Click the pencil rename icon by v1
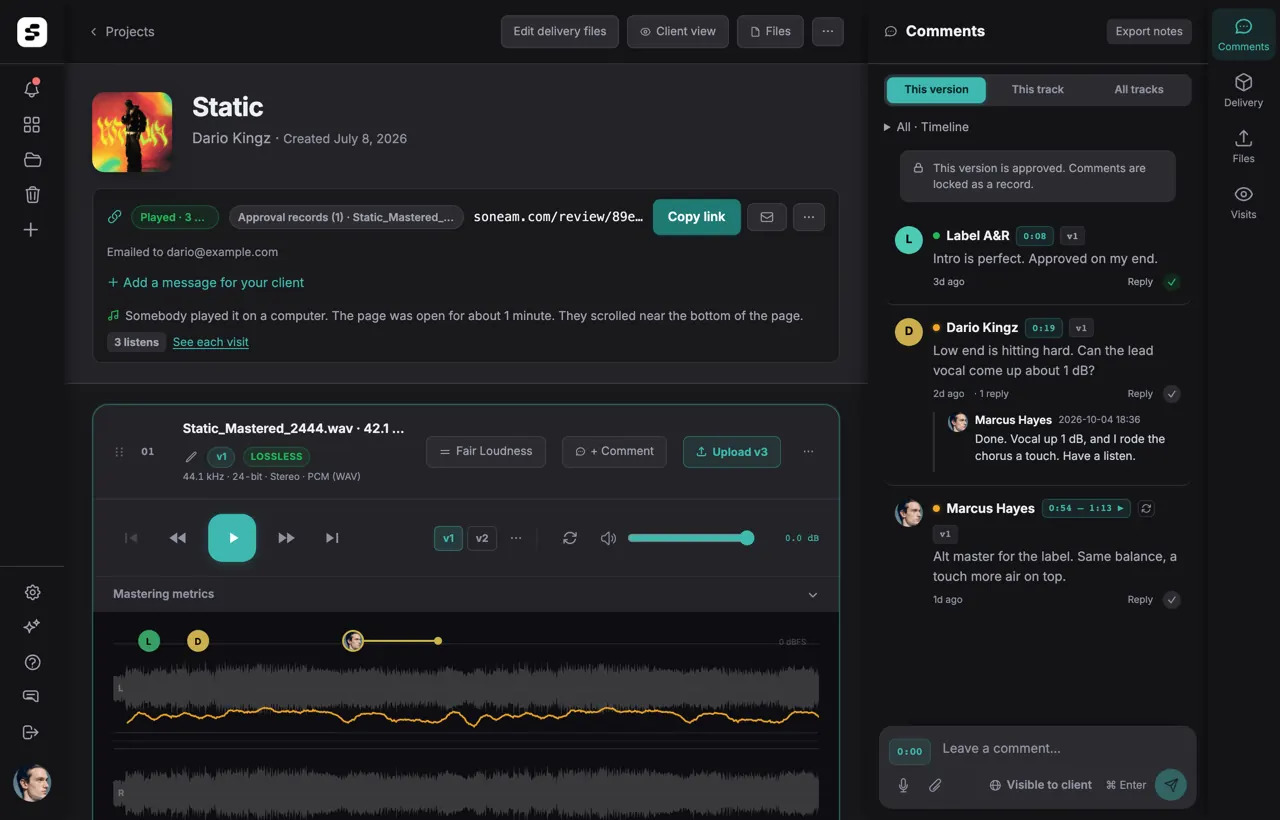Screen dimensions: 1280x820 coord(191,456)
